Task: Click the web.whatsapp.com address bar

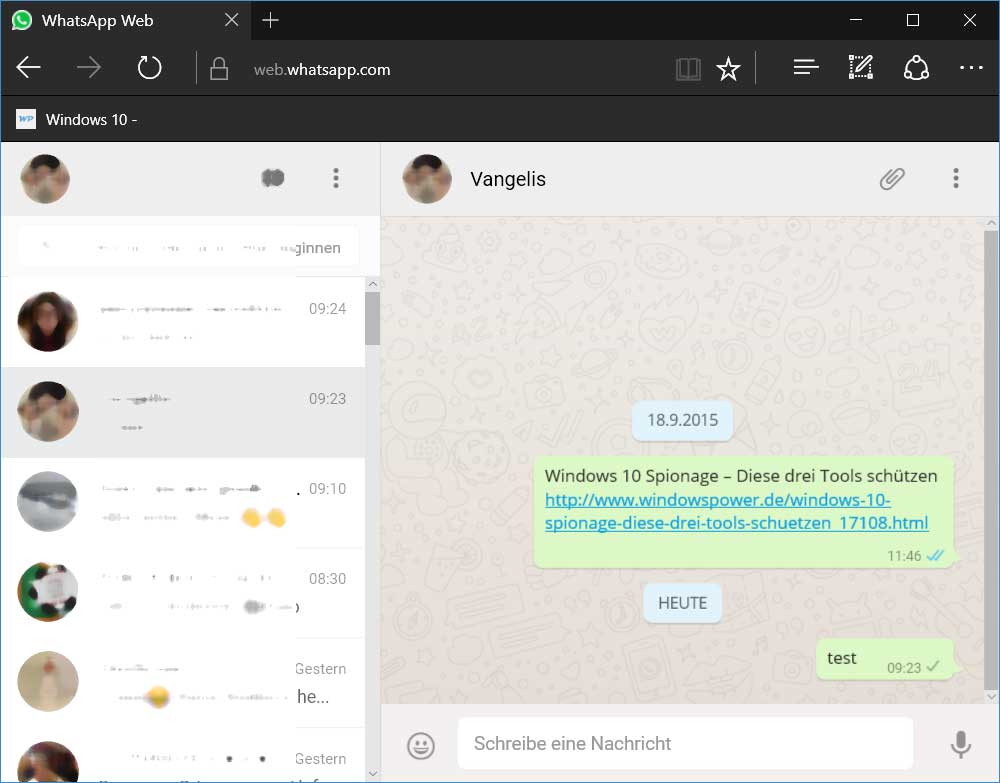Action: [322, 69]
